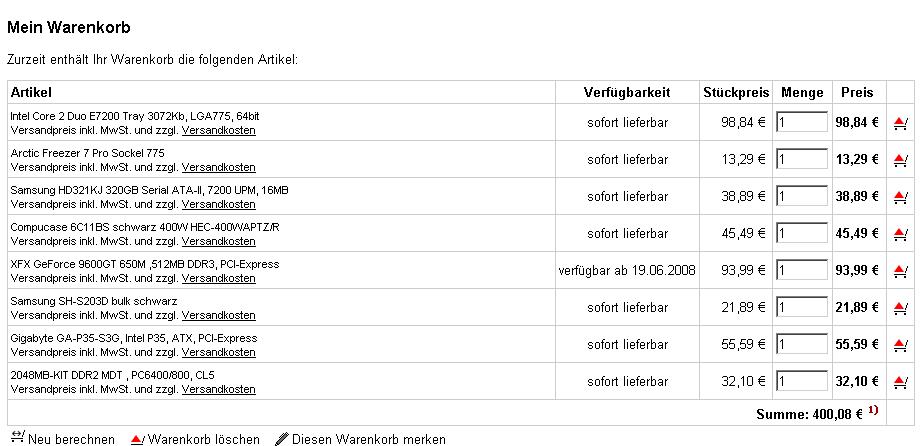
Task: Focus quantity field for Samsung SH-S203D
Action: (802, 307)
